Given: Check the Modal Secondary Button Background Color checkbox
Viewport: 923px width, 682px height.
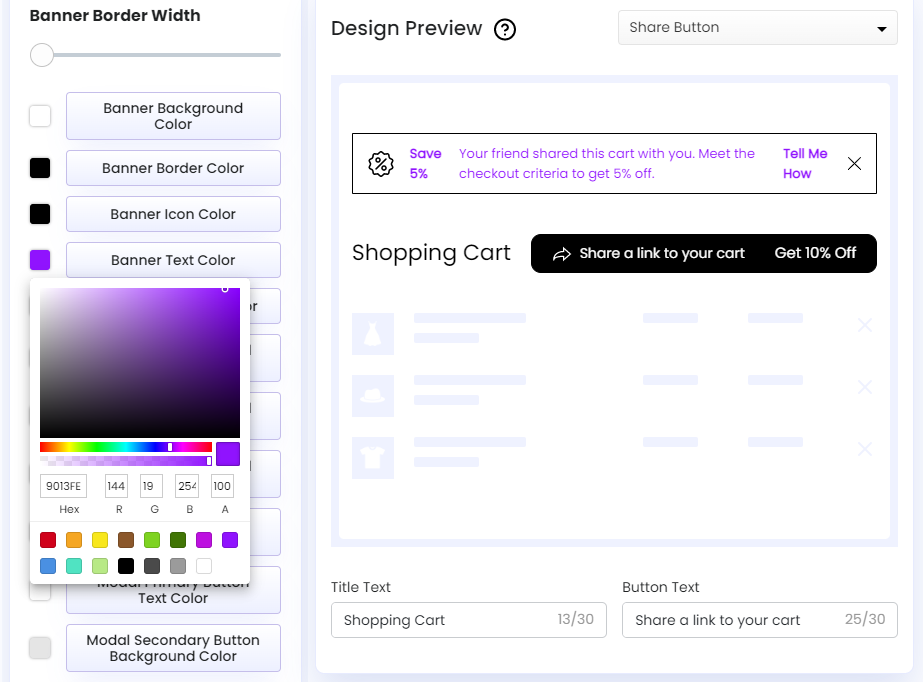Looking at the screenshot, I should (x=40, y=648).
